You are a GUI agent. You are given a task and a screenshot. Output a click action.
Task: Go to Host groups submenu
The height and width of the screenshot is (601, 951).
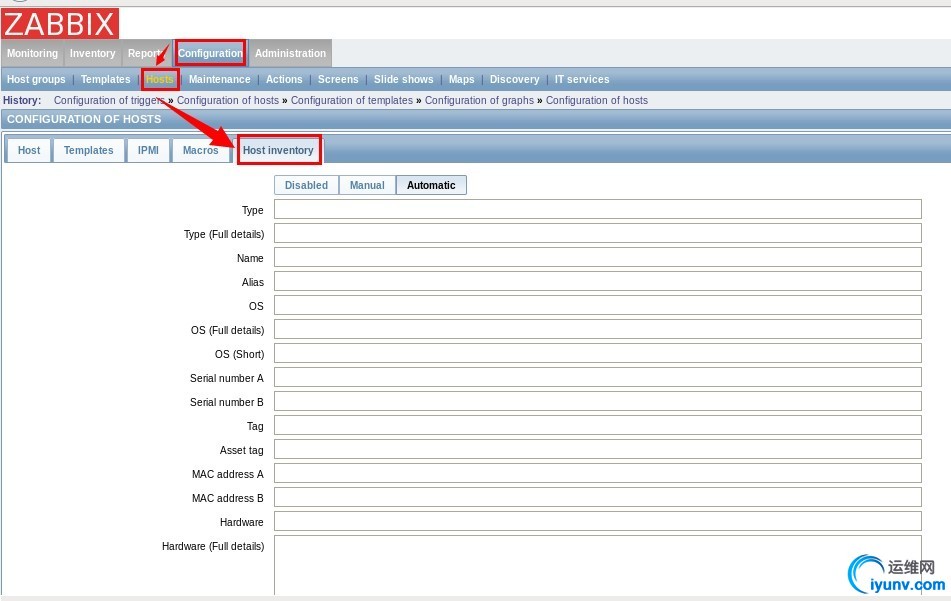click(x=36, y=79)
